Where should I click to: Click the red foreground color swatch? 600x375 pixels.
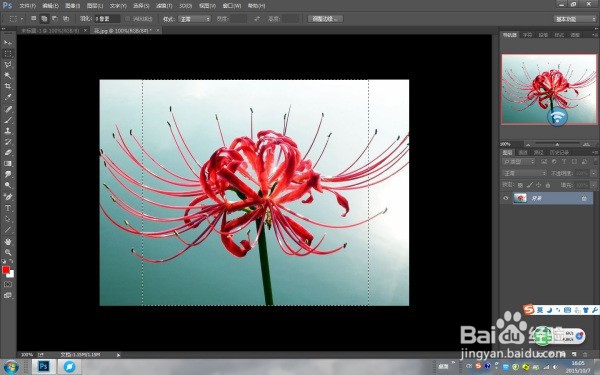[x=5, y=270]
